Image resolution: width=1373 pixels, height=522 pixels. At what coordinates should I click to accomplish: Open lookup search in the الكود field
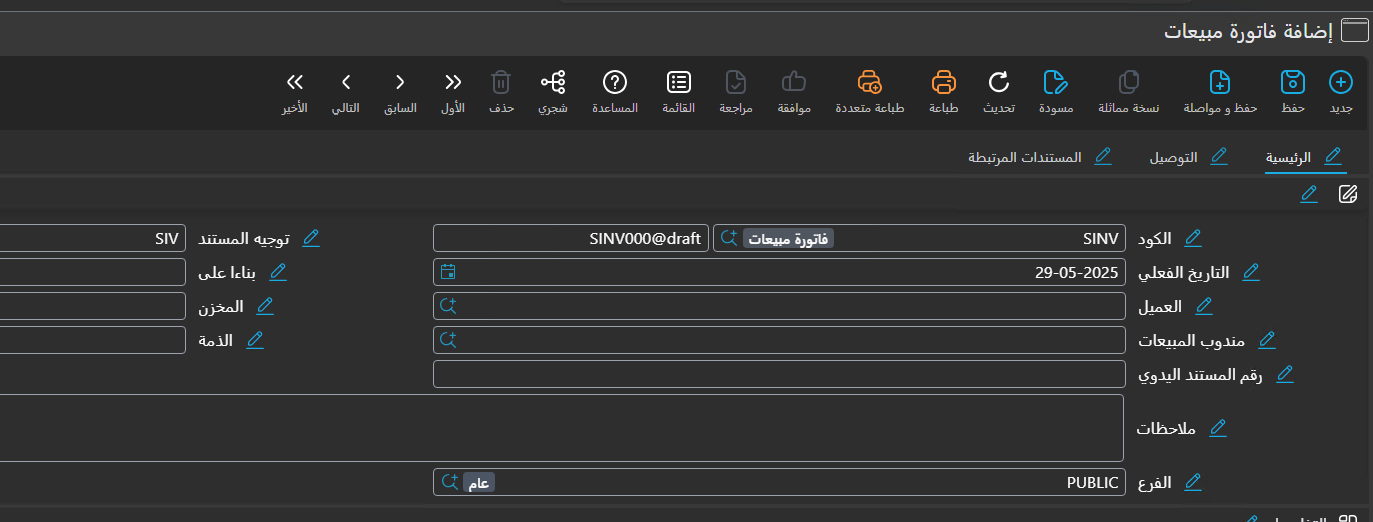[728, 238]
